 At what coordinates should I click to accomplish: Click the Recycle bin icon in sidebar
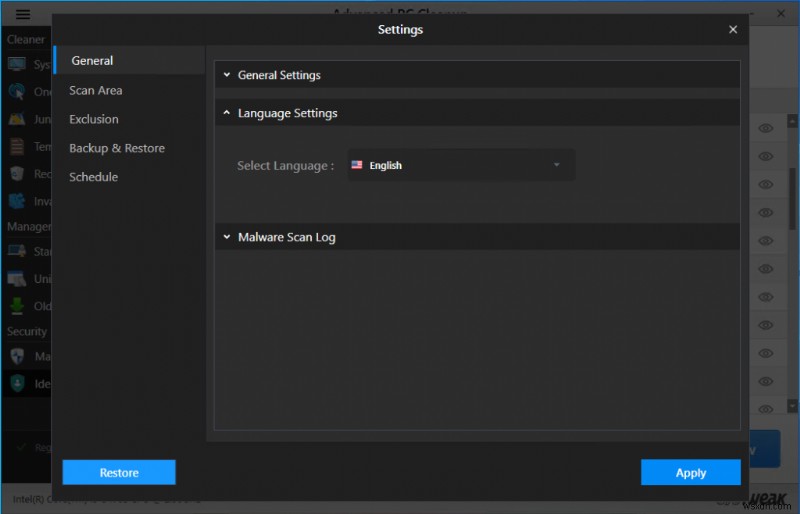tap(16, 174)
